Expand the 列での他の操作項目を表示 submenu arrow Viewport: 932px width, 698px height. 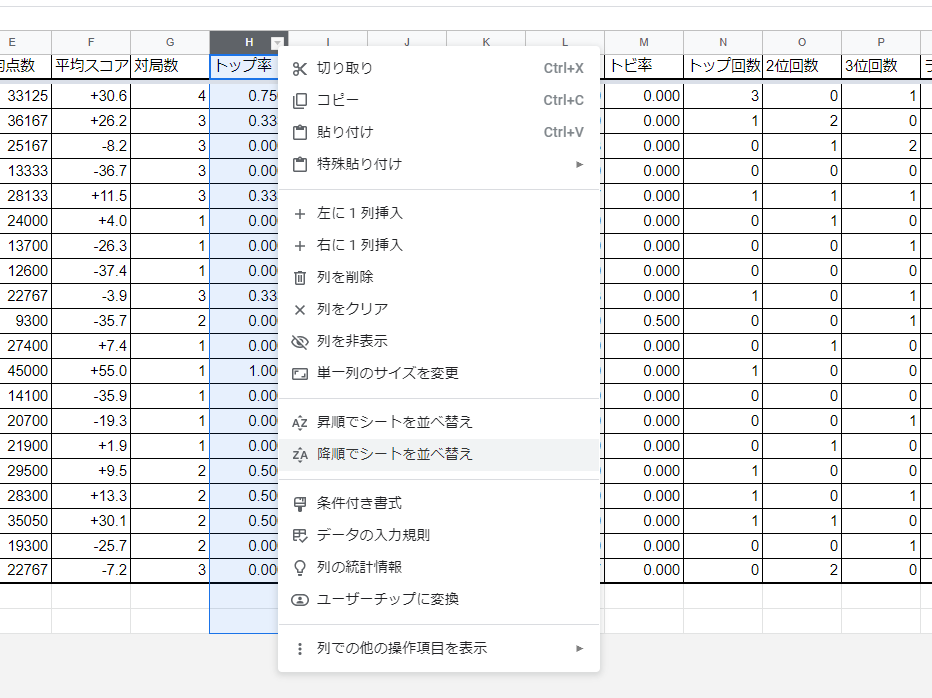click(580, 648)
